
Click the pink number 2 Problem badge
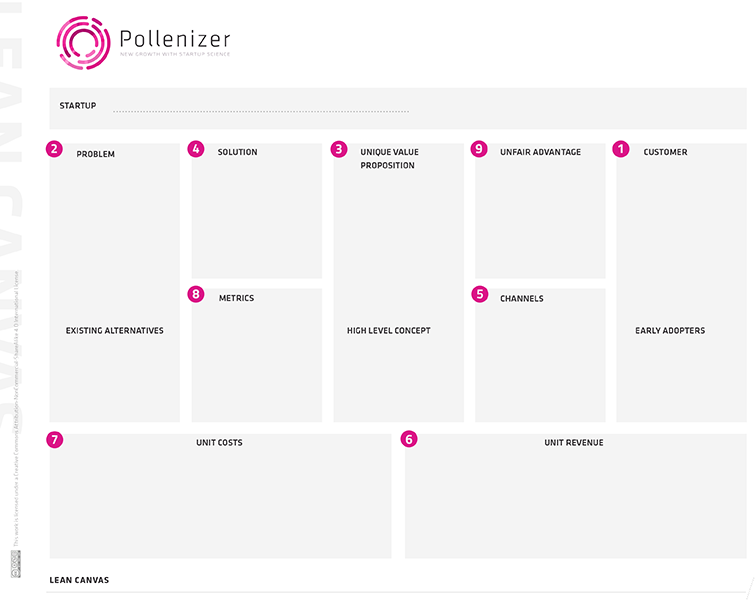click(54, 149)
